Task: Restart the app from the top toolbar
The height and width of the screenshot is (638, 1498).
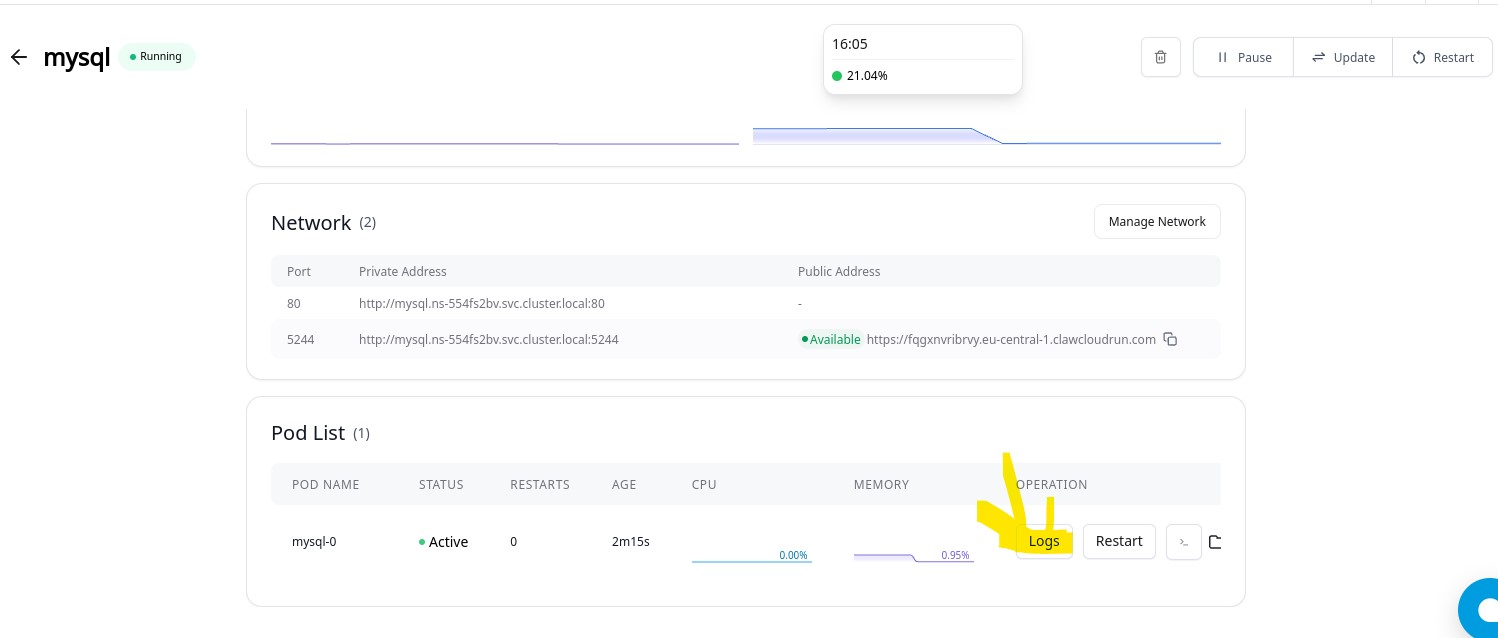Action: click(x=1442, y=58)
